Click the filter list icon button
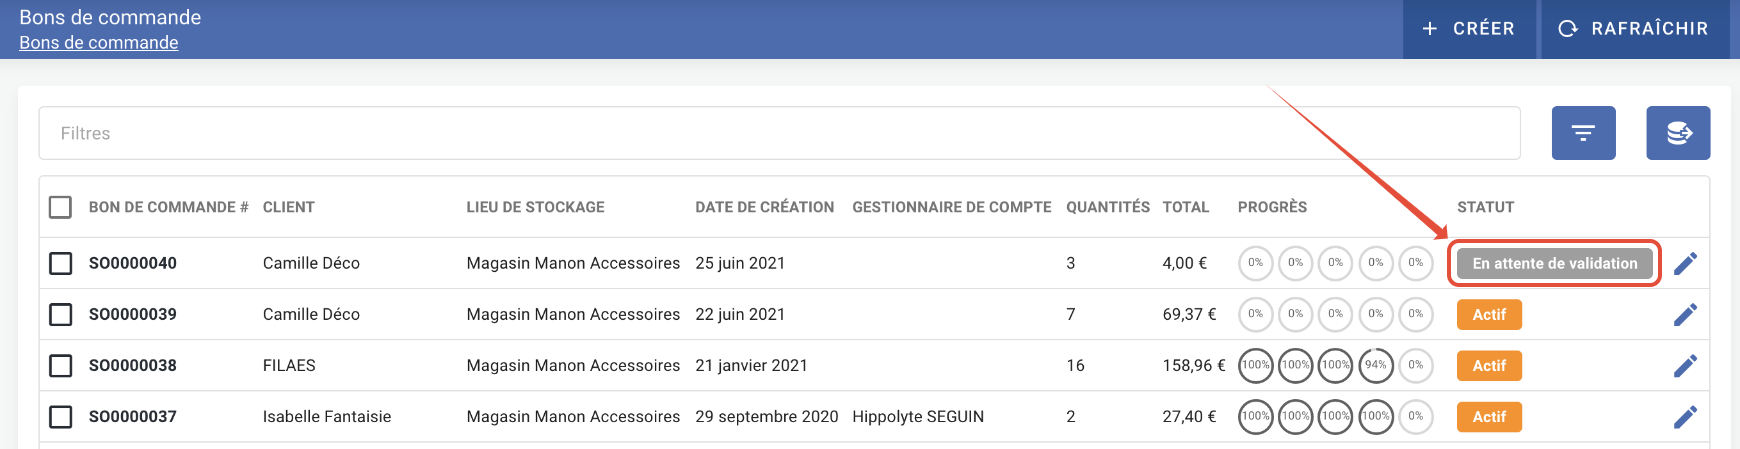This screenshot has width=1740, height=449. [x=1583, y=133]
